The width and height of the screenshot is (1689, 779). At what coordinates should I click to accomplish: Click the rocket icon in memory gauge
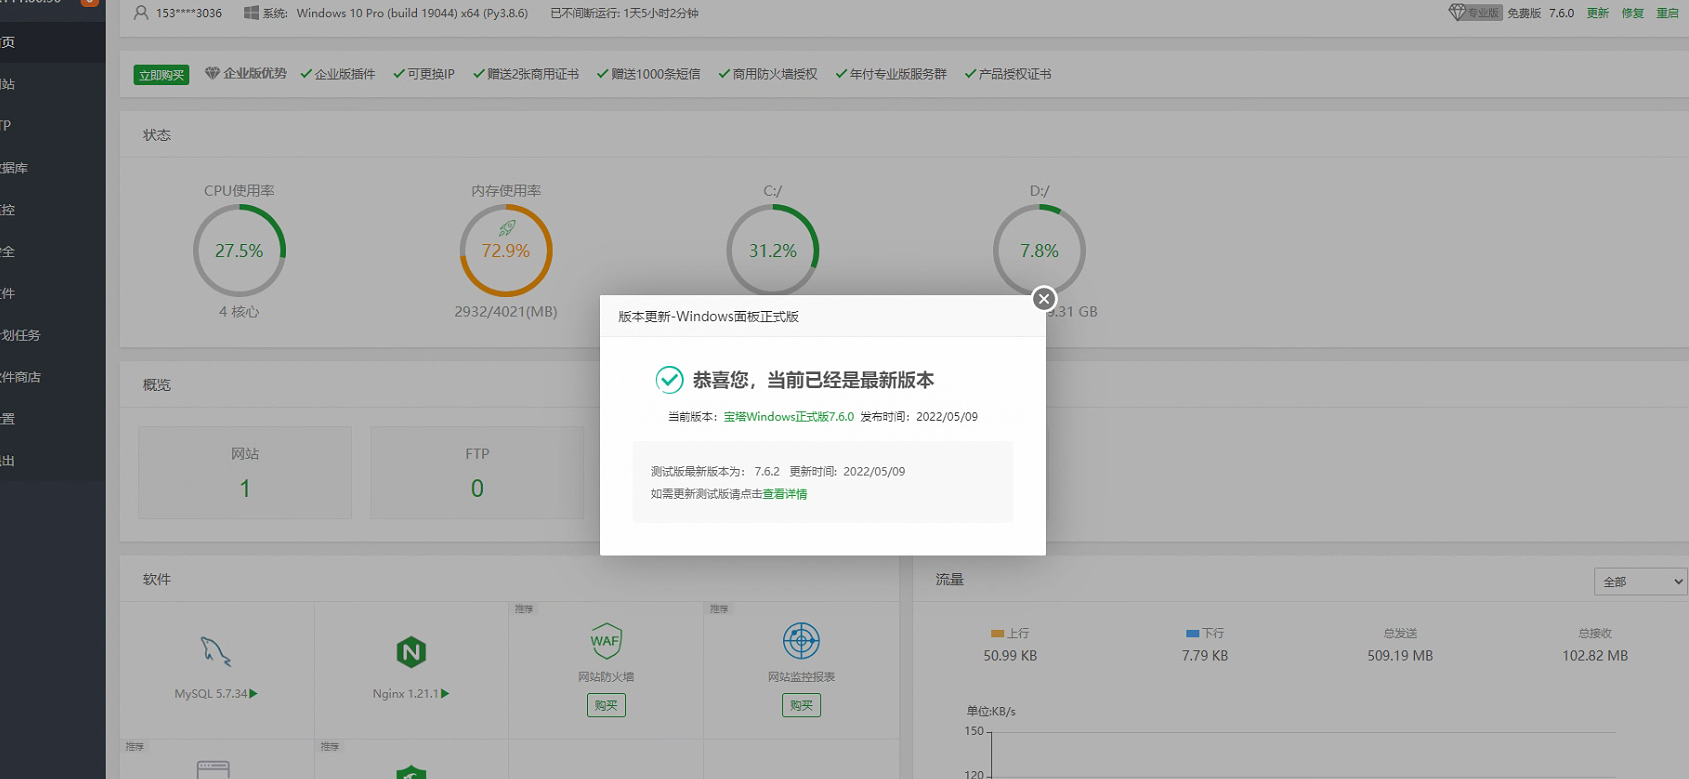[507, 229]
